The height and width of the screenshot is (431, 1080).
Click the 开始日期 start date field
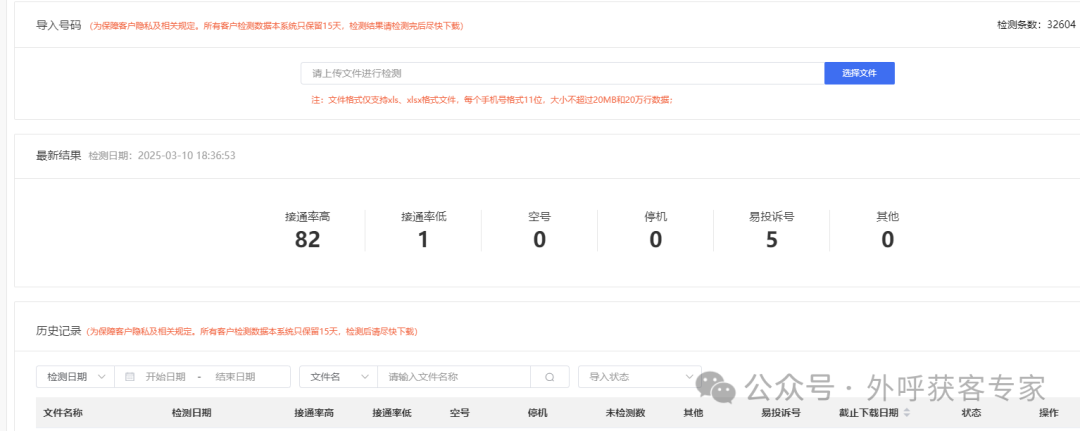pyautogui.click(x=165, y=377)
